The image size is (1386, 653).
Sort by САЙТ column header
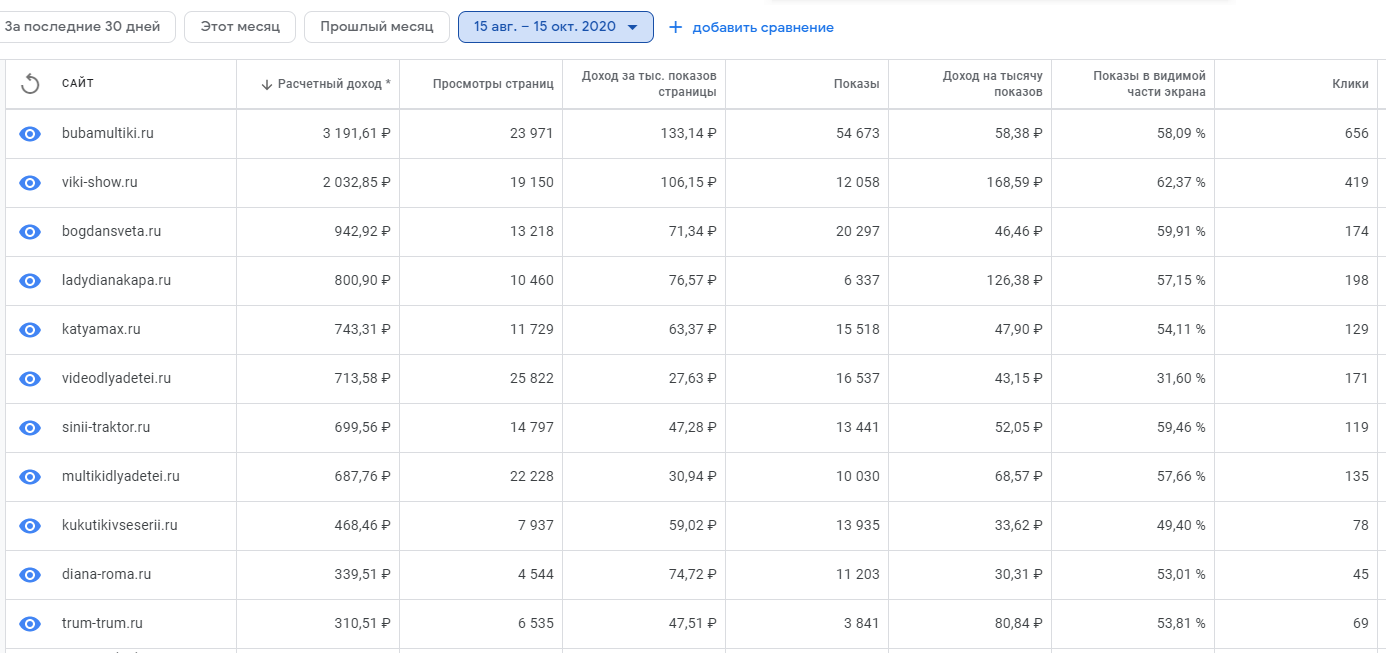[x=78, y=84]
